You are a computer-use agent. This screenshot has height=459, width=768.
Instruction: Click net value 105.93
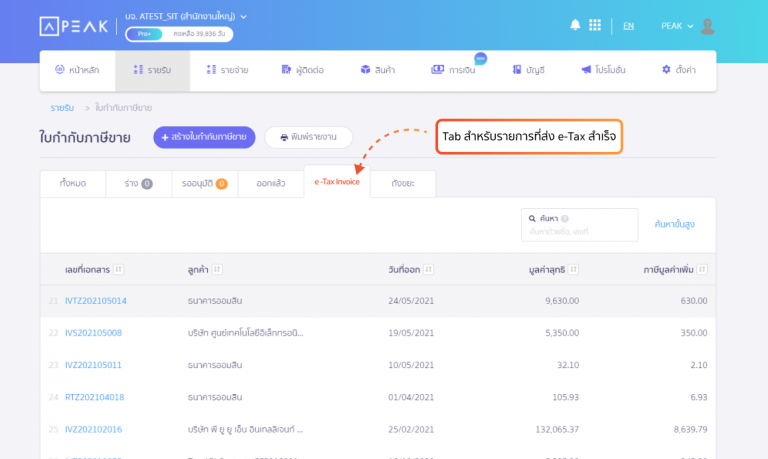point(566,397)
